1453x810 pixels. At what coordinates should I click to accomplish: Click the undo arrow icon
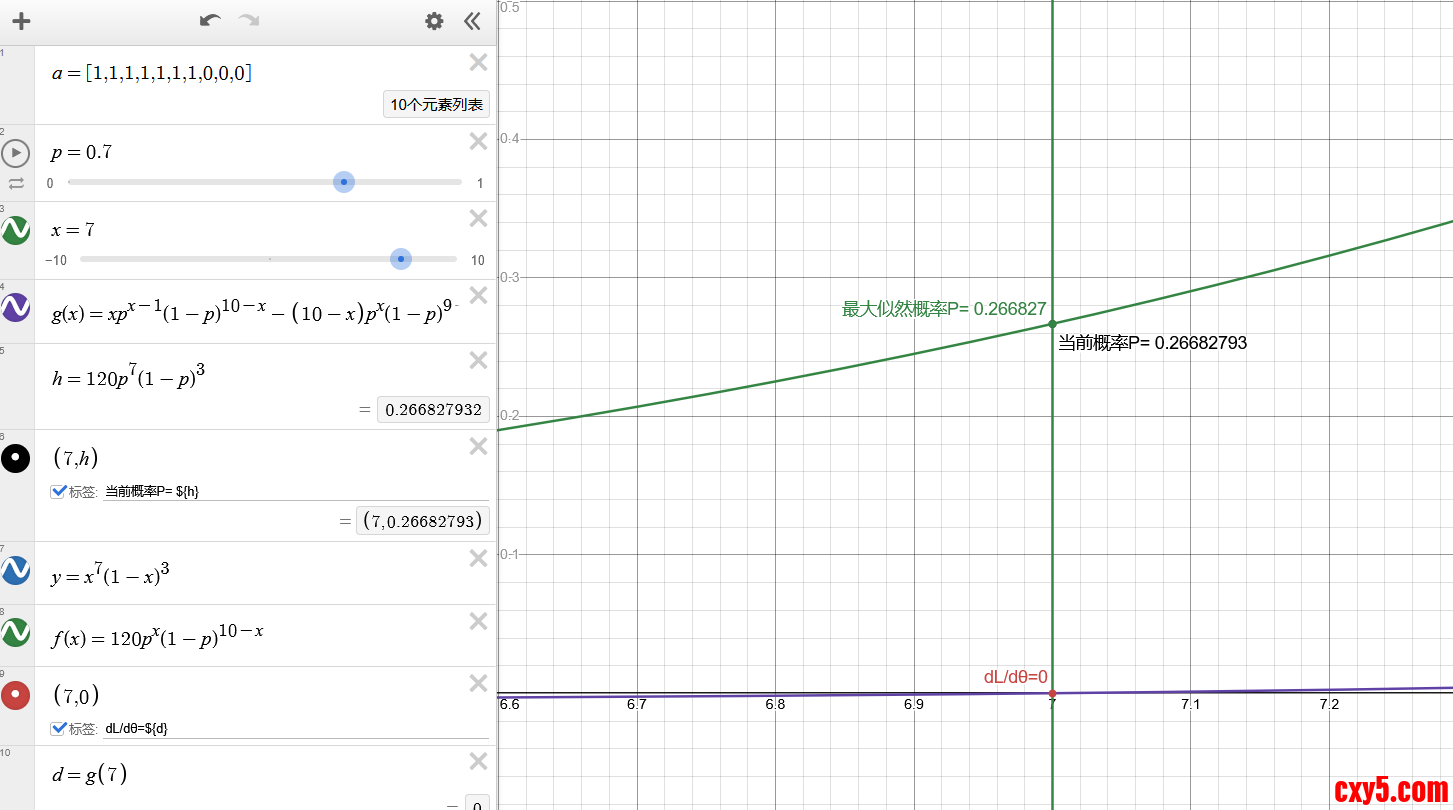(210, 21)
